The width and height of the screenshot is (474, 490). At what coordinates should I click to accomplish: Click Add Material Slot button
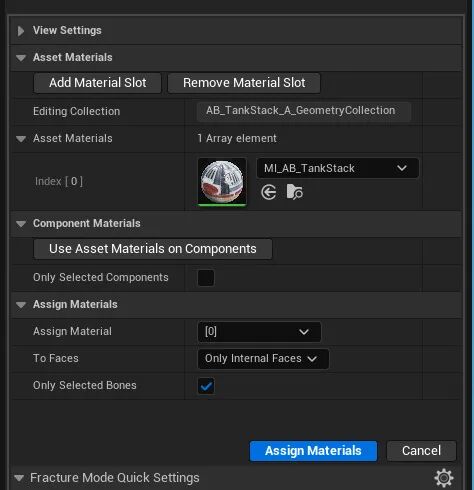point(97,83)
